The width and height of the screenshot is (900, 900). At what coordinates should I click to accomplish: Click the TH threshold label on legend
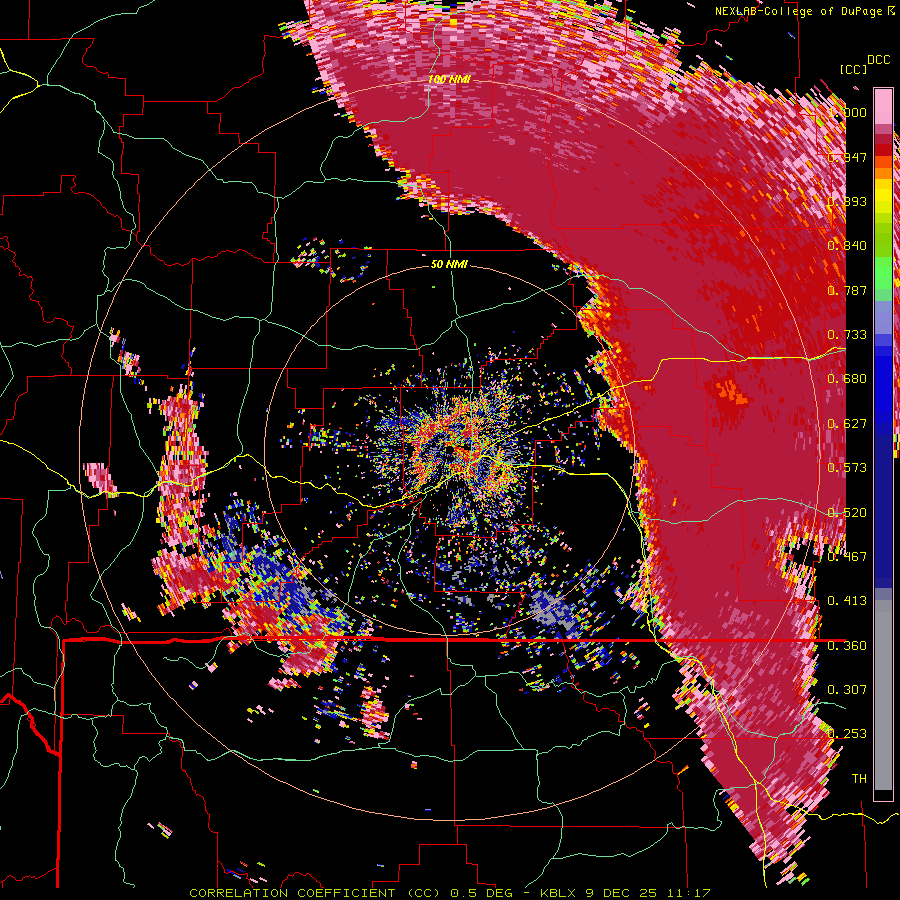tap(859, 779)
